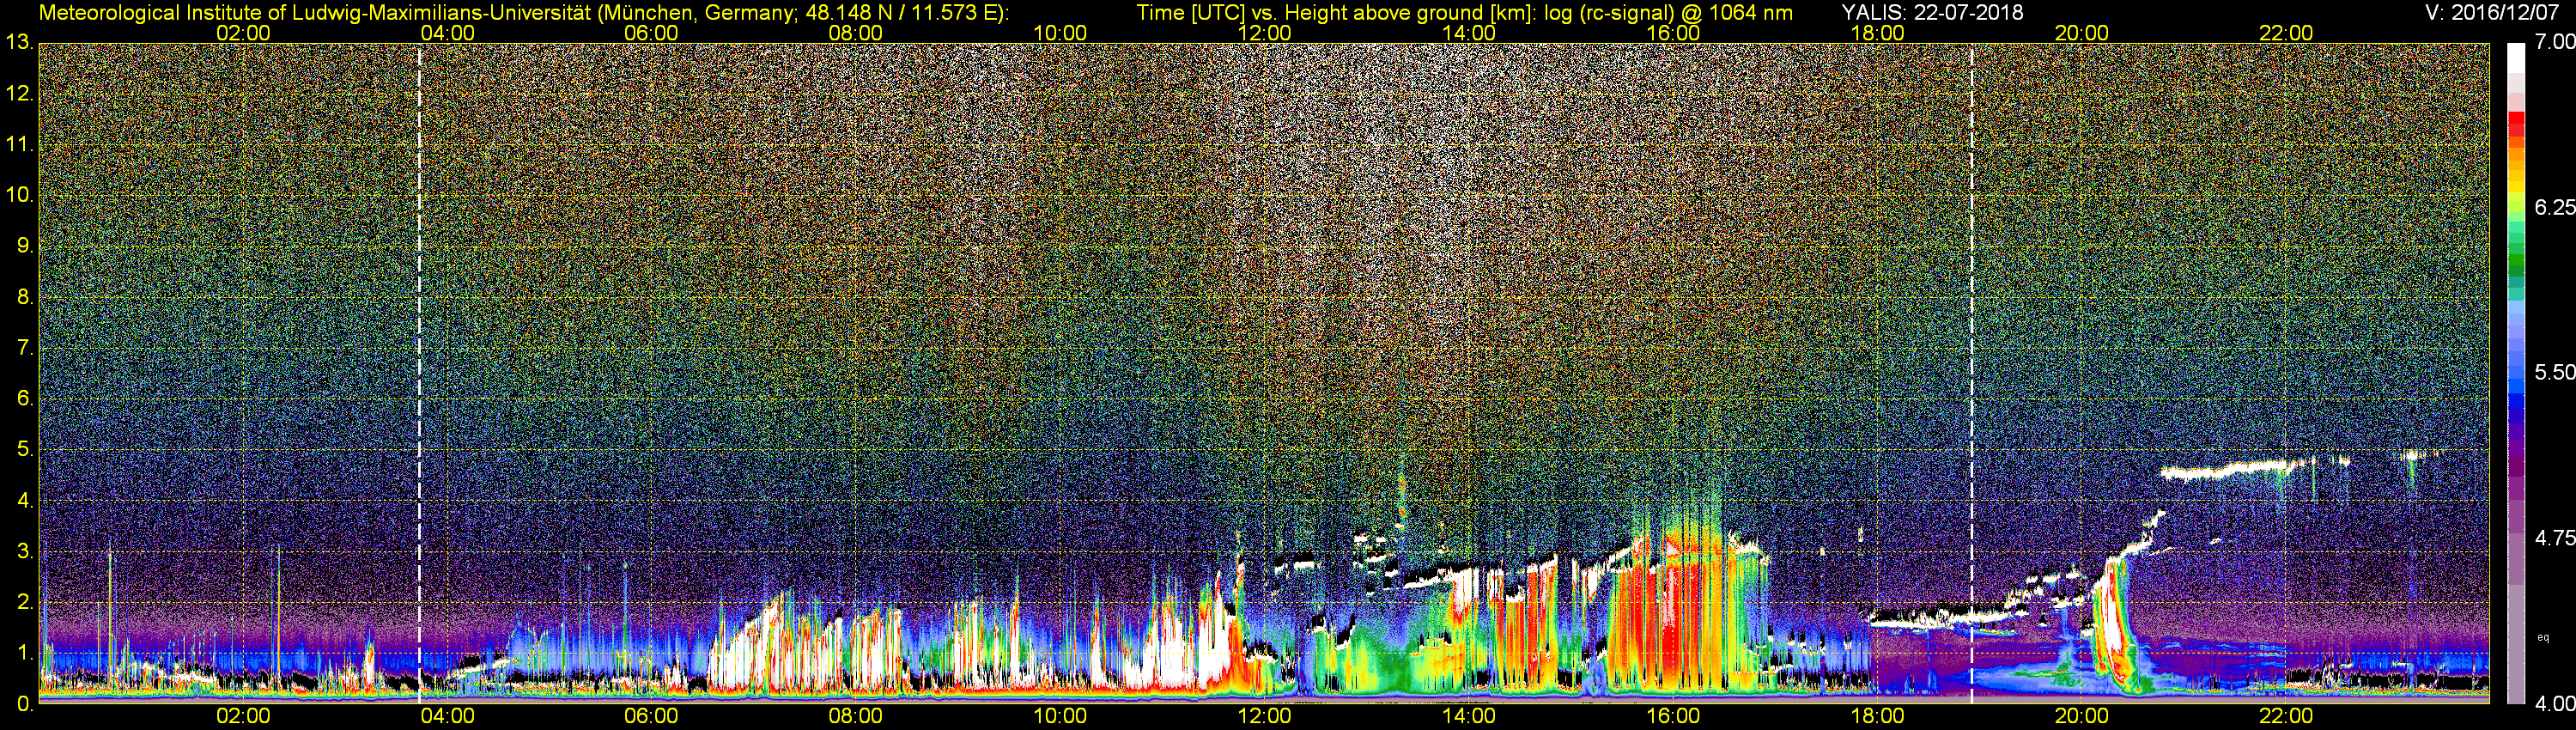The image size is (2576, 730).
Task: Click the 20:00 label on the bottom time axis
Action: pos(2082,716)
